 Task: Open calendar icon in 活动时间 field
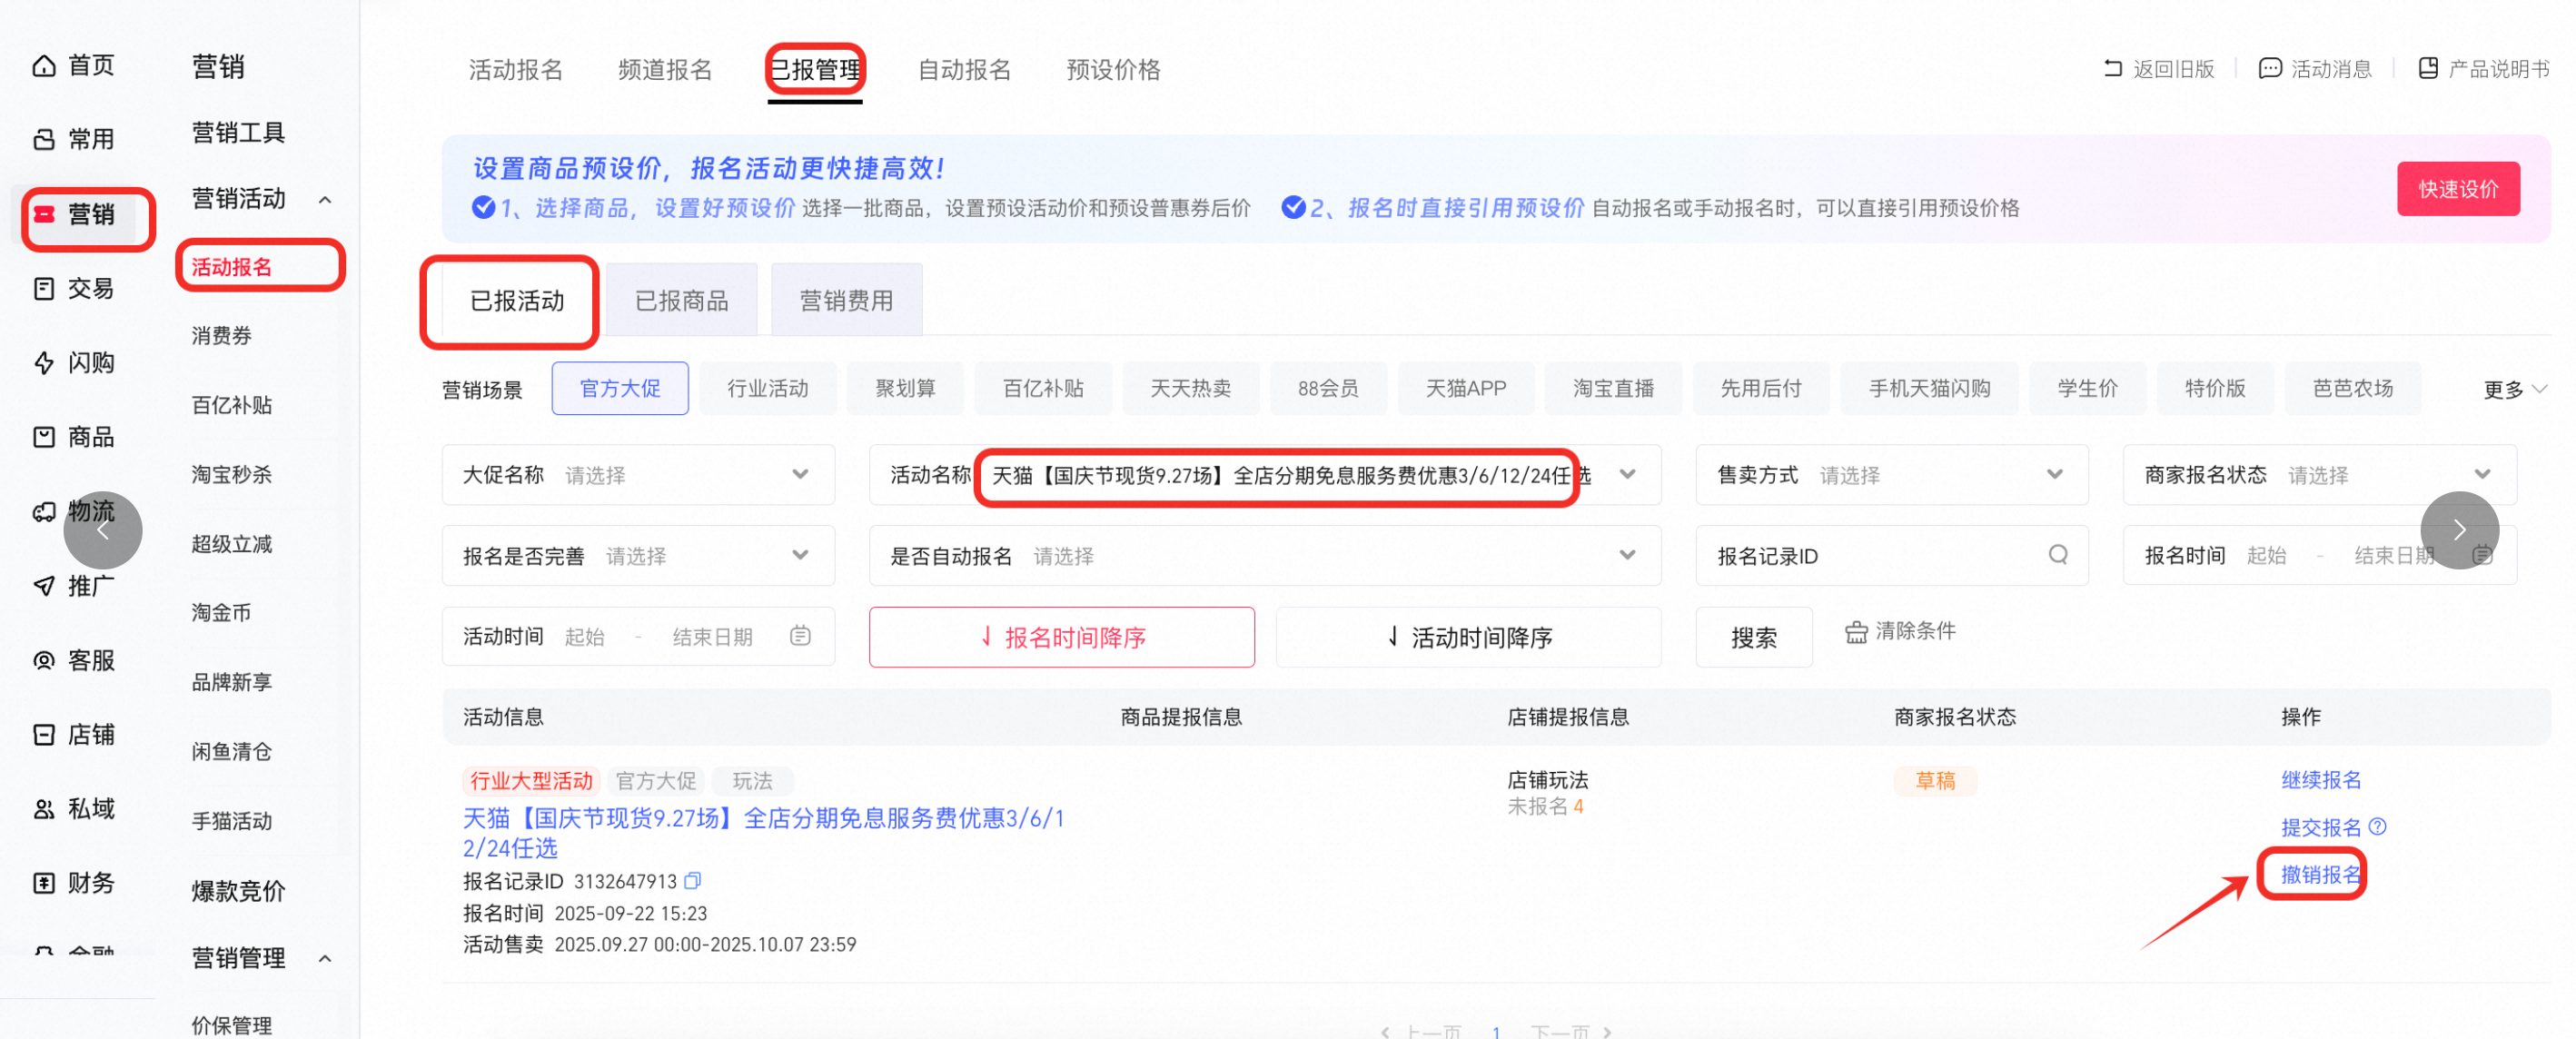(800, 636)
